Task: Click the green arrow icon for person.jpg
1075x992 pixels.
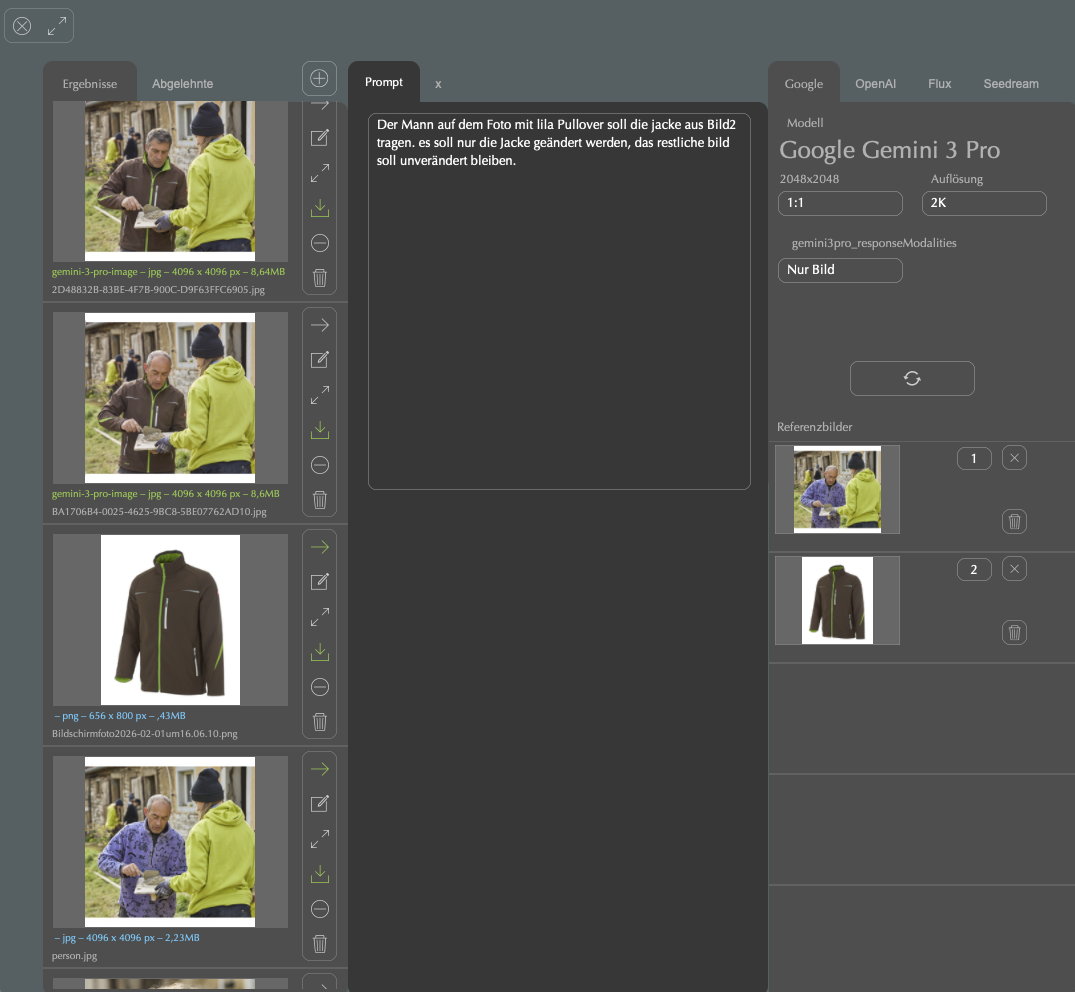Action: (320, 769)
